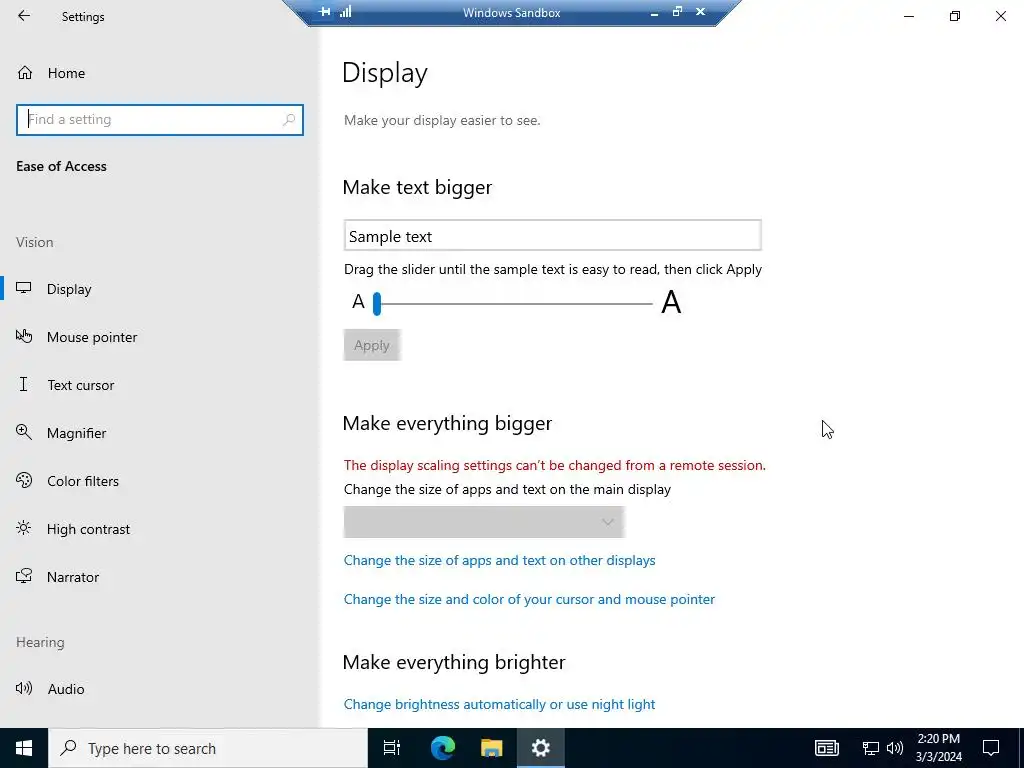The height and width of the screenshot is (768, 1024).
Task: Minimize the Settings window
Action: tap(909, 16)
